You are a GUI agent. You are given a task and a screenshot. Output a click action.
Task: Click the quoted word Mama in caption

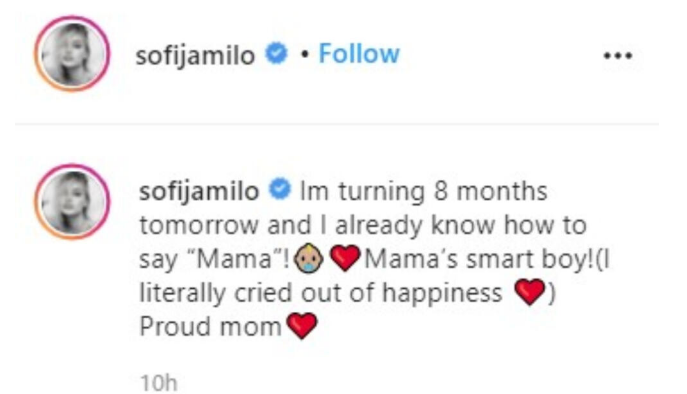(x=235, y=259)
